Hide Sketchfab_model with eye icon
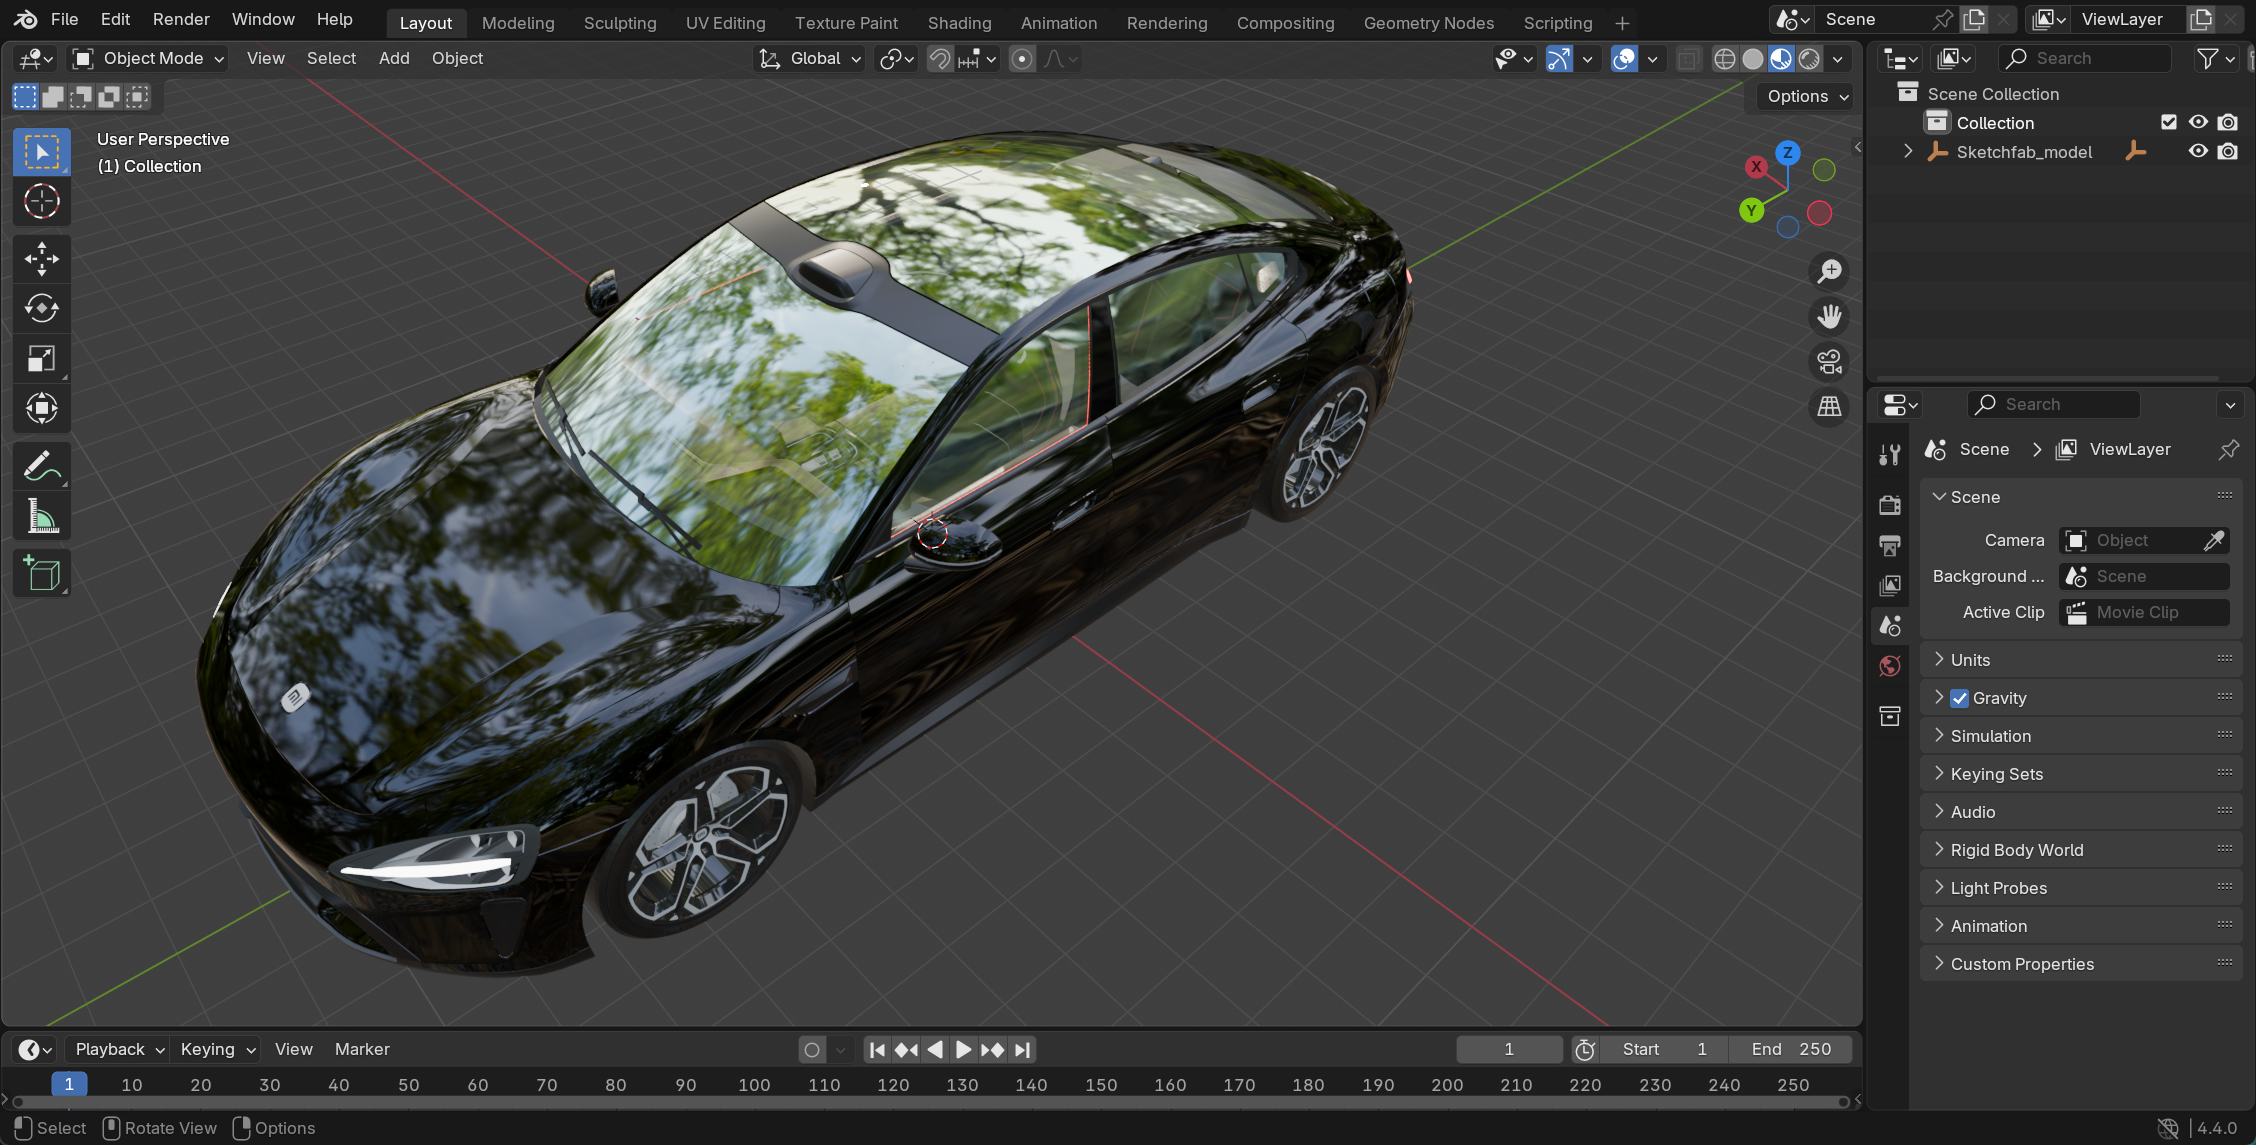Image resolution: width=2256 pixels, height=1145 pixels. click(x=2197, y=151)
